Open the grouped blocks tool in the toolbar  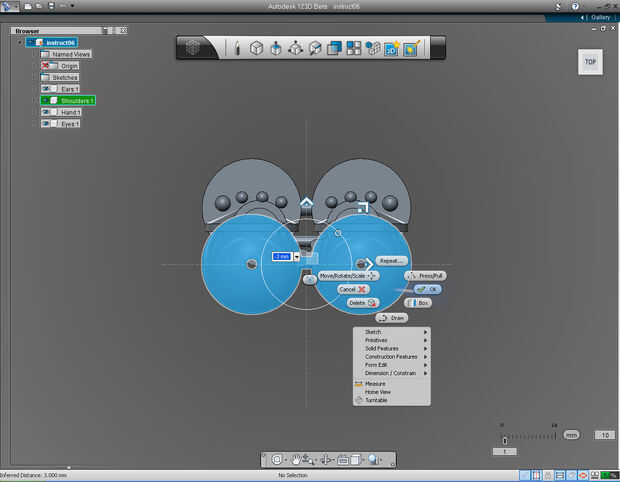click(x=372, y=48)
